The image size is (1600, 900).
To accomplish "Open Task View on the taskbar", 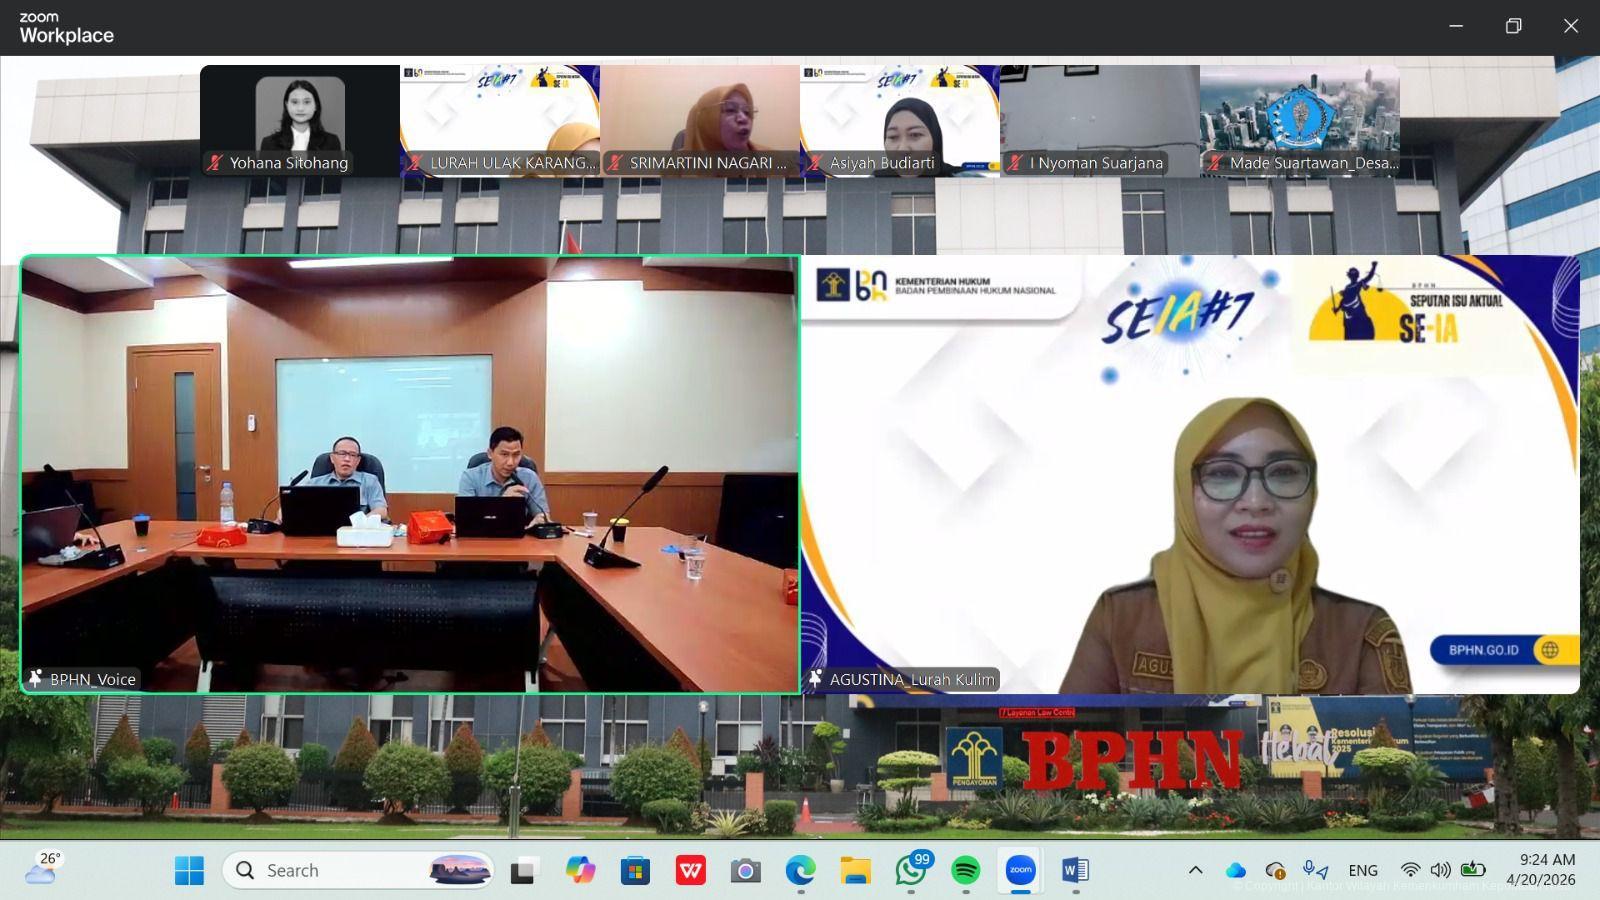I will pos(522,870).
